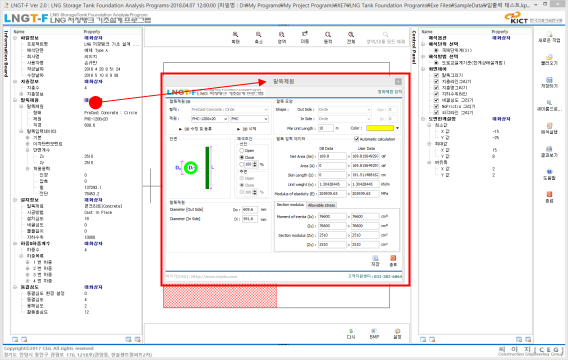Screen dimensions: 568x364
Task: Click the Pile Unit Length input field
Action: click(326, 128)
